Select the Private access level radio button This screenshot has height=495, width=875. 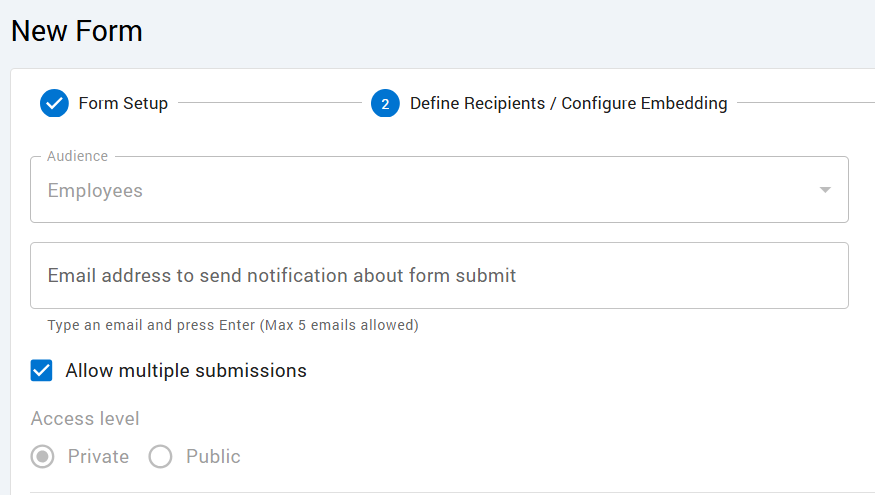point(42,457)
